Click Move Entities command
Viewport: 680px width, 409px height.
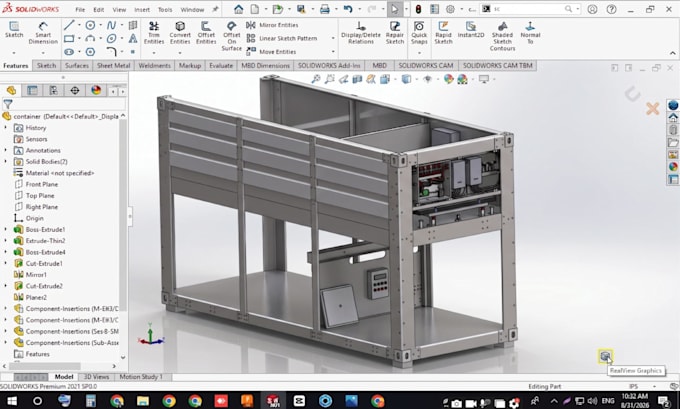pyautogui.click(x=271, y=52)
